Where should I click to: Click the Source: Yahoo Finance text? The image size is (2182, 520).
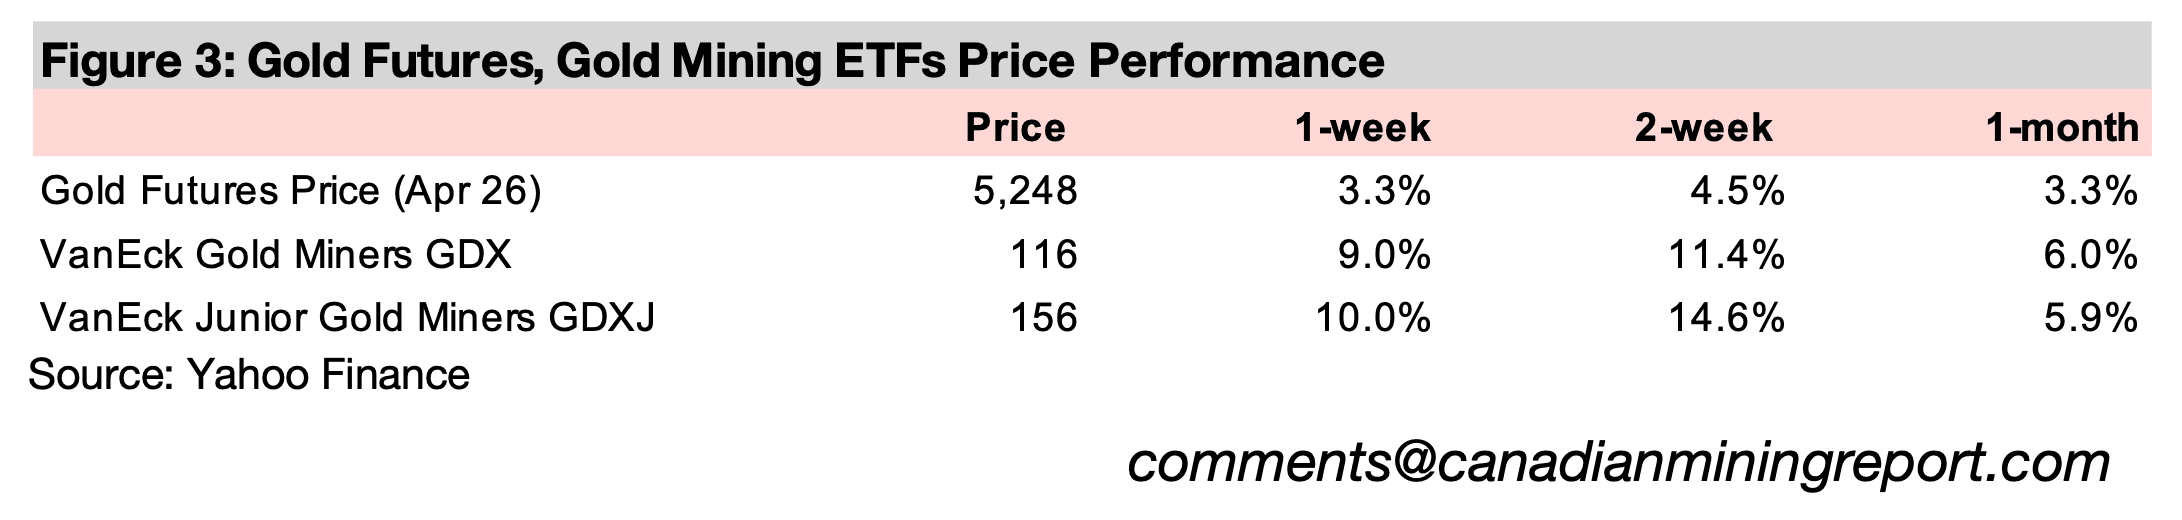click(x=249, y=375)
